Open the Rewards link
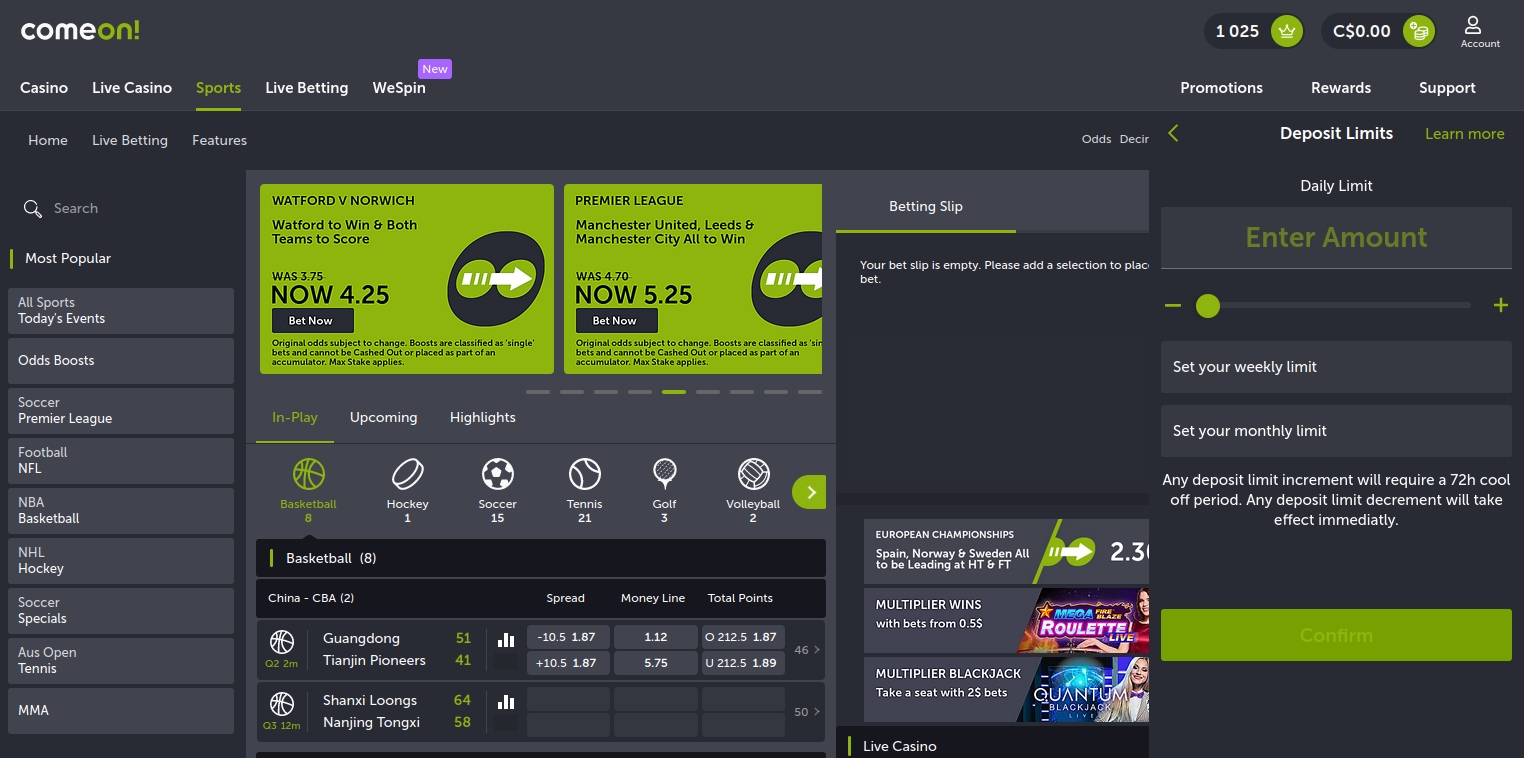Screen dimensions: 1524x758 (x=1341, y=88)
